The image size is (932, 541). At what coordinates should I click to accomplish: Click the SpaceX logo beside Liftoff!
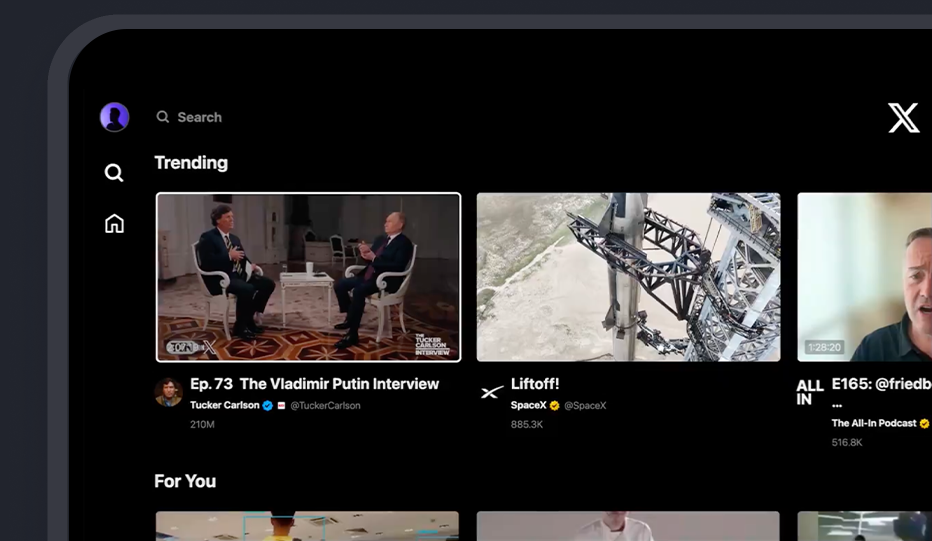491,393
